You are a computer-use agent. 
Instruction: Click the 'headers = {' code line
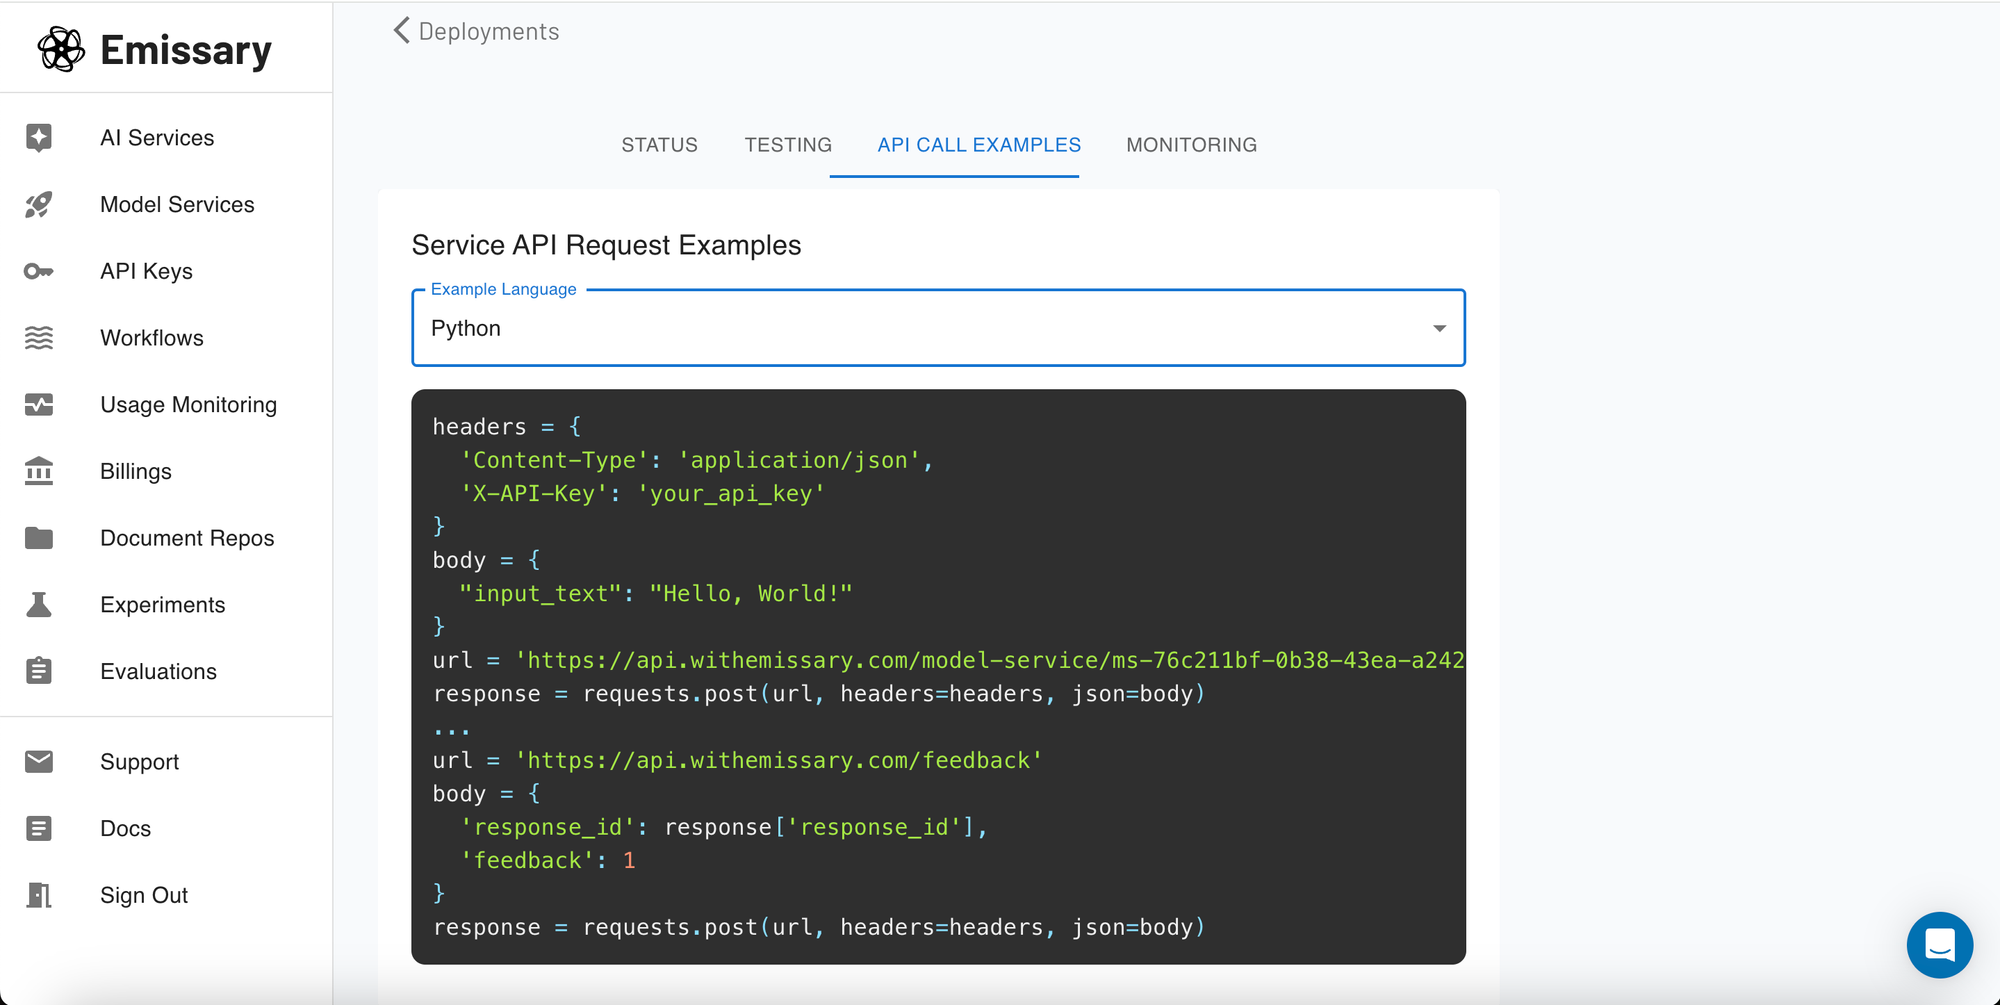506,426
